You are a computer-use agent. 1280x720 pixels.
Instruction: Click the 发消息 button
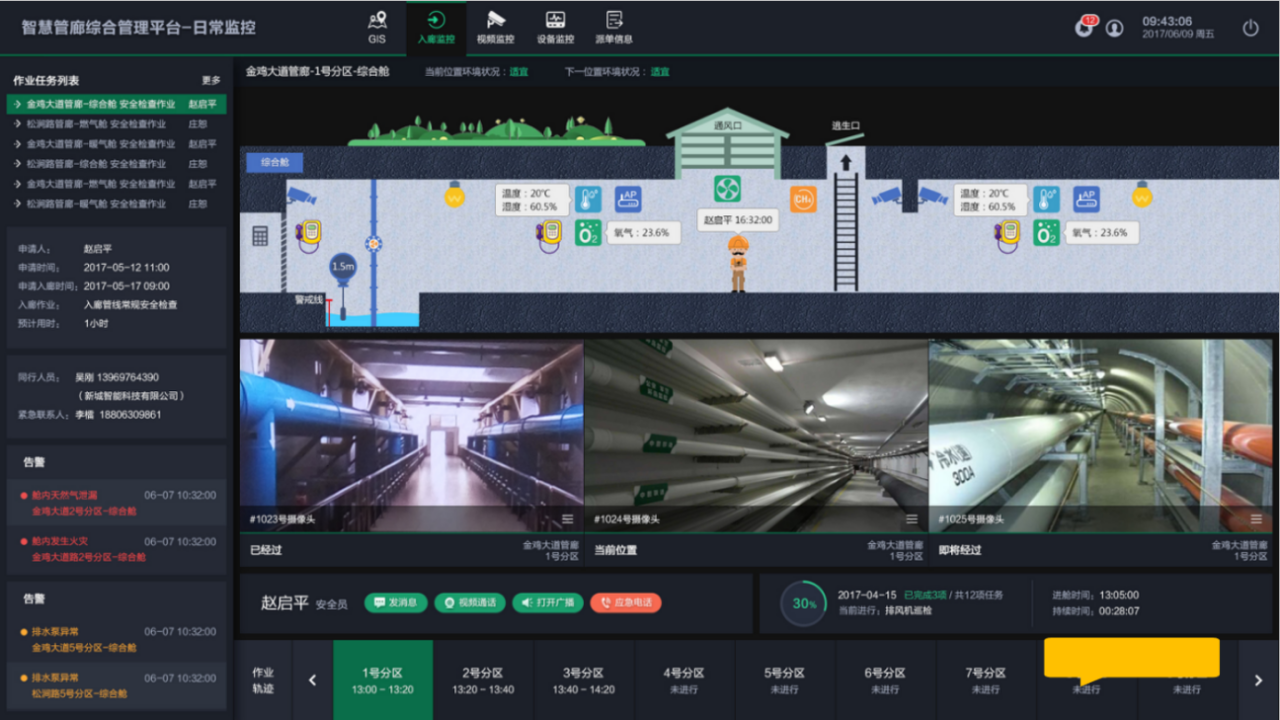(396, 603)
